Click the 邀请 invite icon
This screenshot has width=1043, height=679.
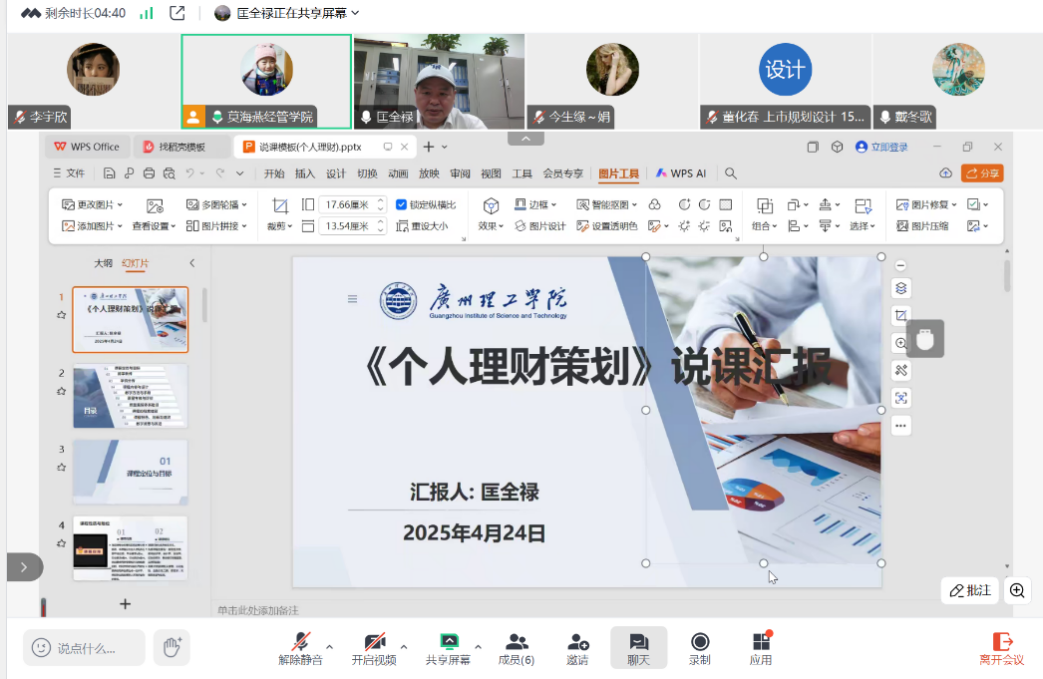(577, 647)
